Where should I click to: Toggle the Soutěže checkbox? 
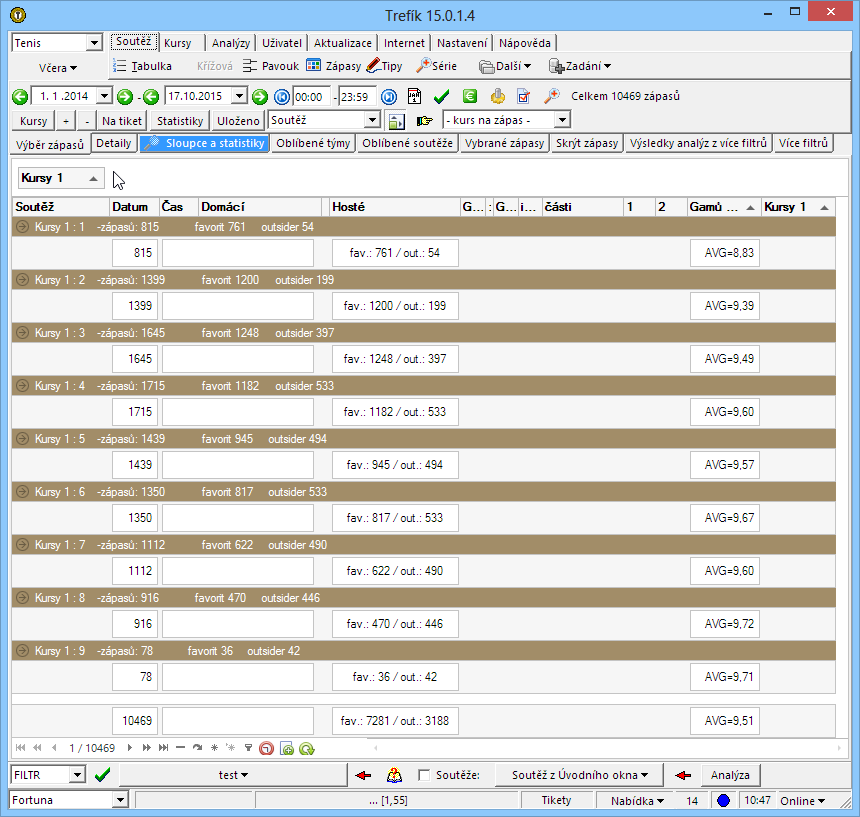point(424,775)
